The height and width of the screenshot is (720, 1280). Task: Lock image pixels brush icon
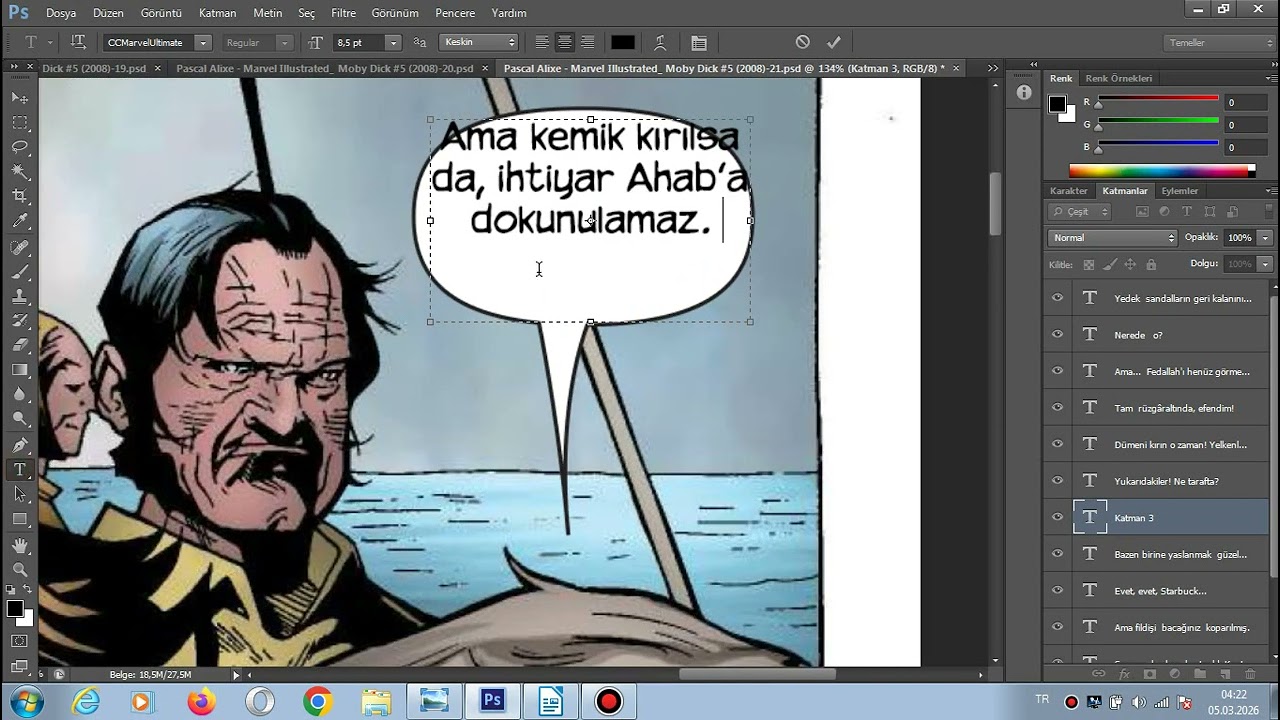[1110, 265]
